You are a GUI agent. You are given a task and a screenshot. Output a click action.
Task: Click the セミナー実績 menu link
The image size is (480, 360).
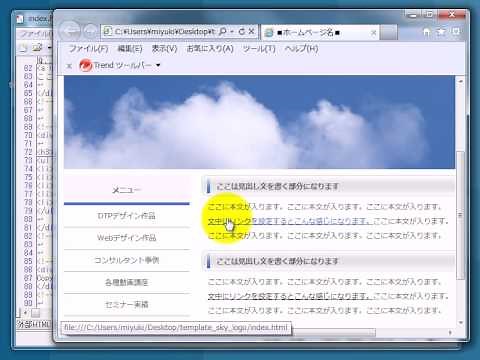pos(127,304)
